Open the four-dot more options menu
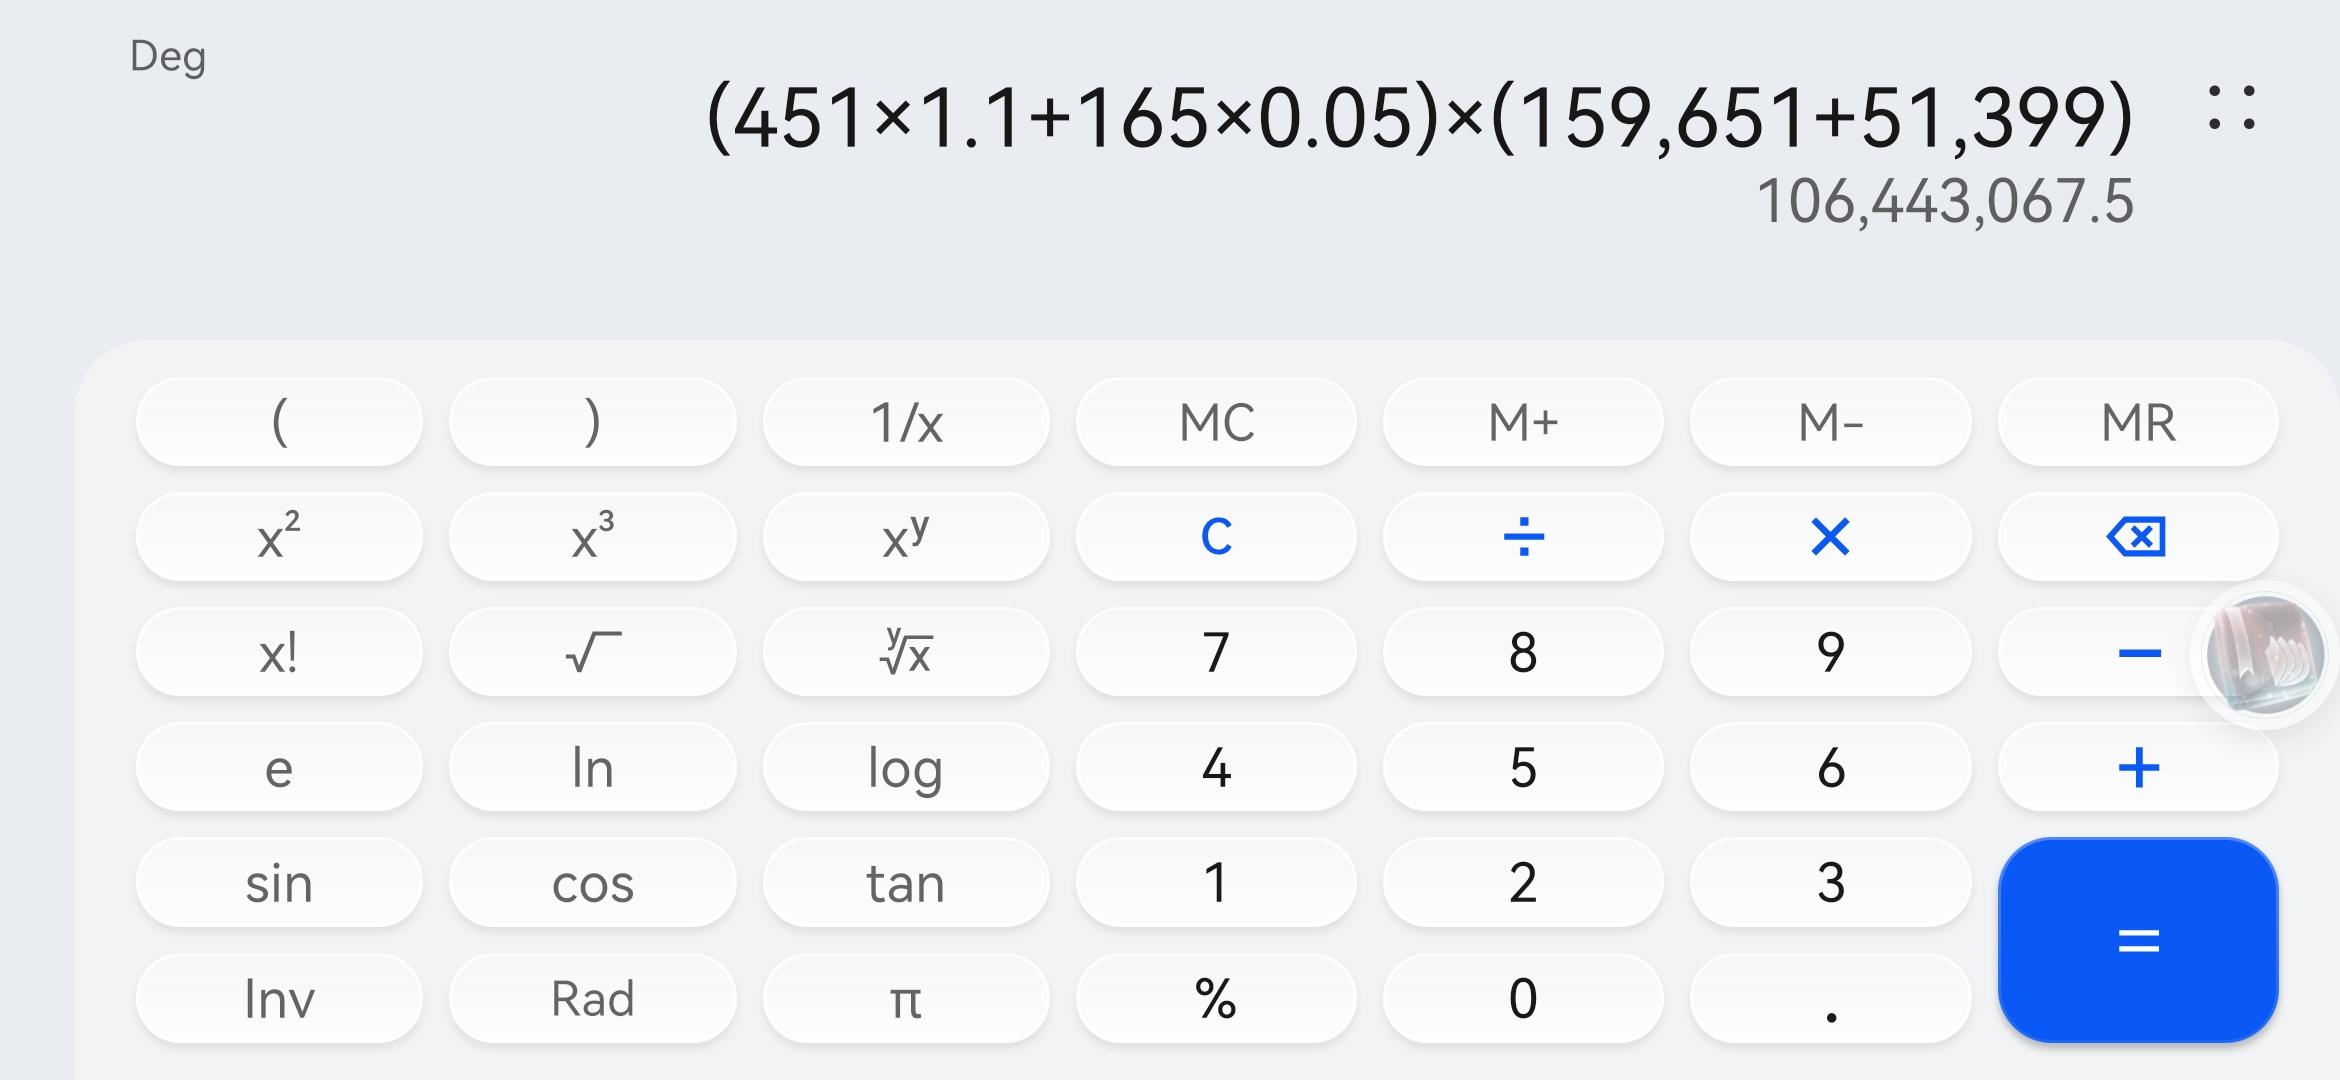 pos(2231,108)
